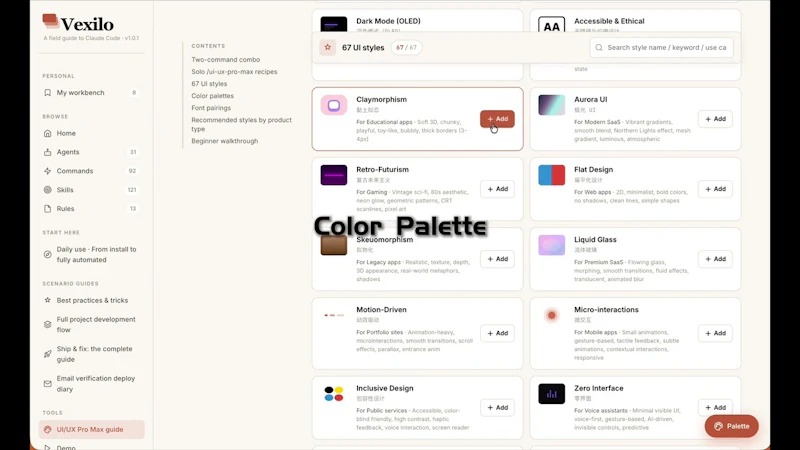Select the Liquid Glass card title

click(595, 240)
